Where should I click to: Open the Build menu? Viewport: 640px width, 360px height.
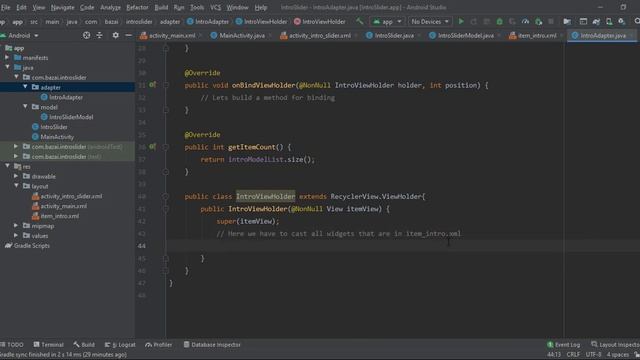point(161,7)
